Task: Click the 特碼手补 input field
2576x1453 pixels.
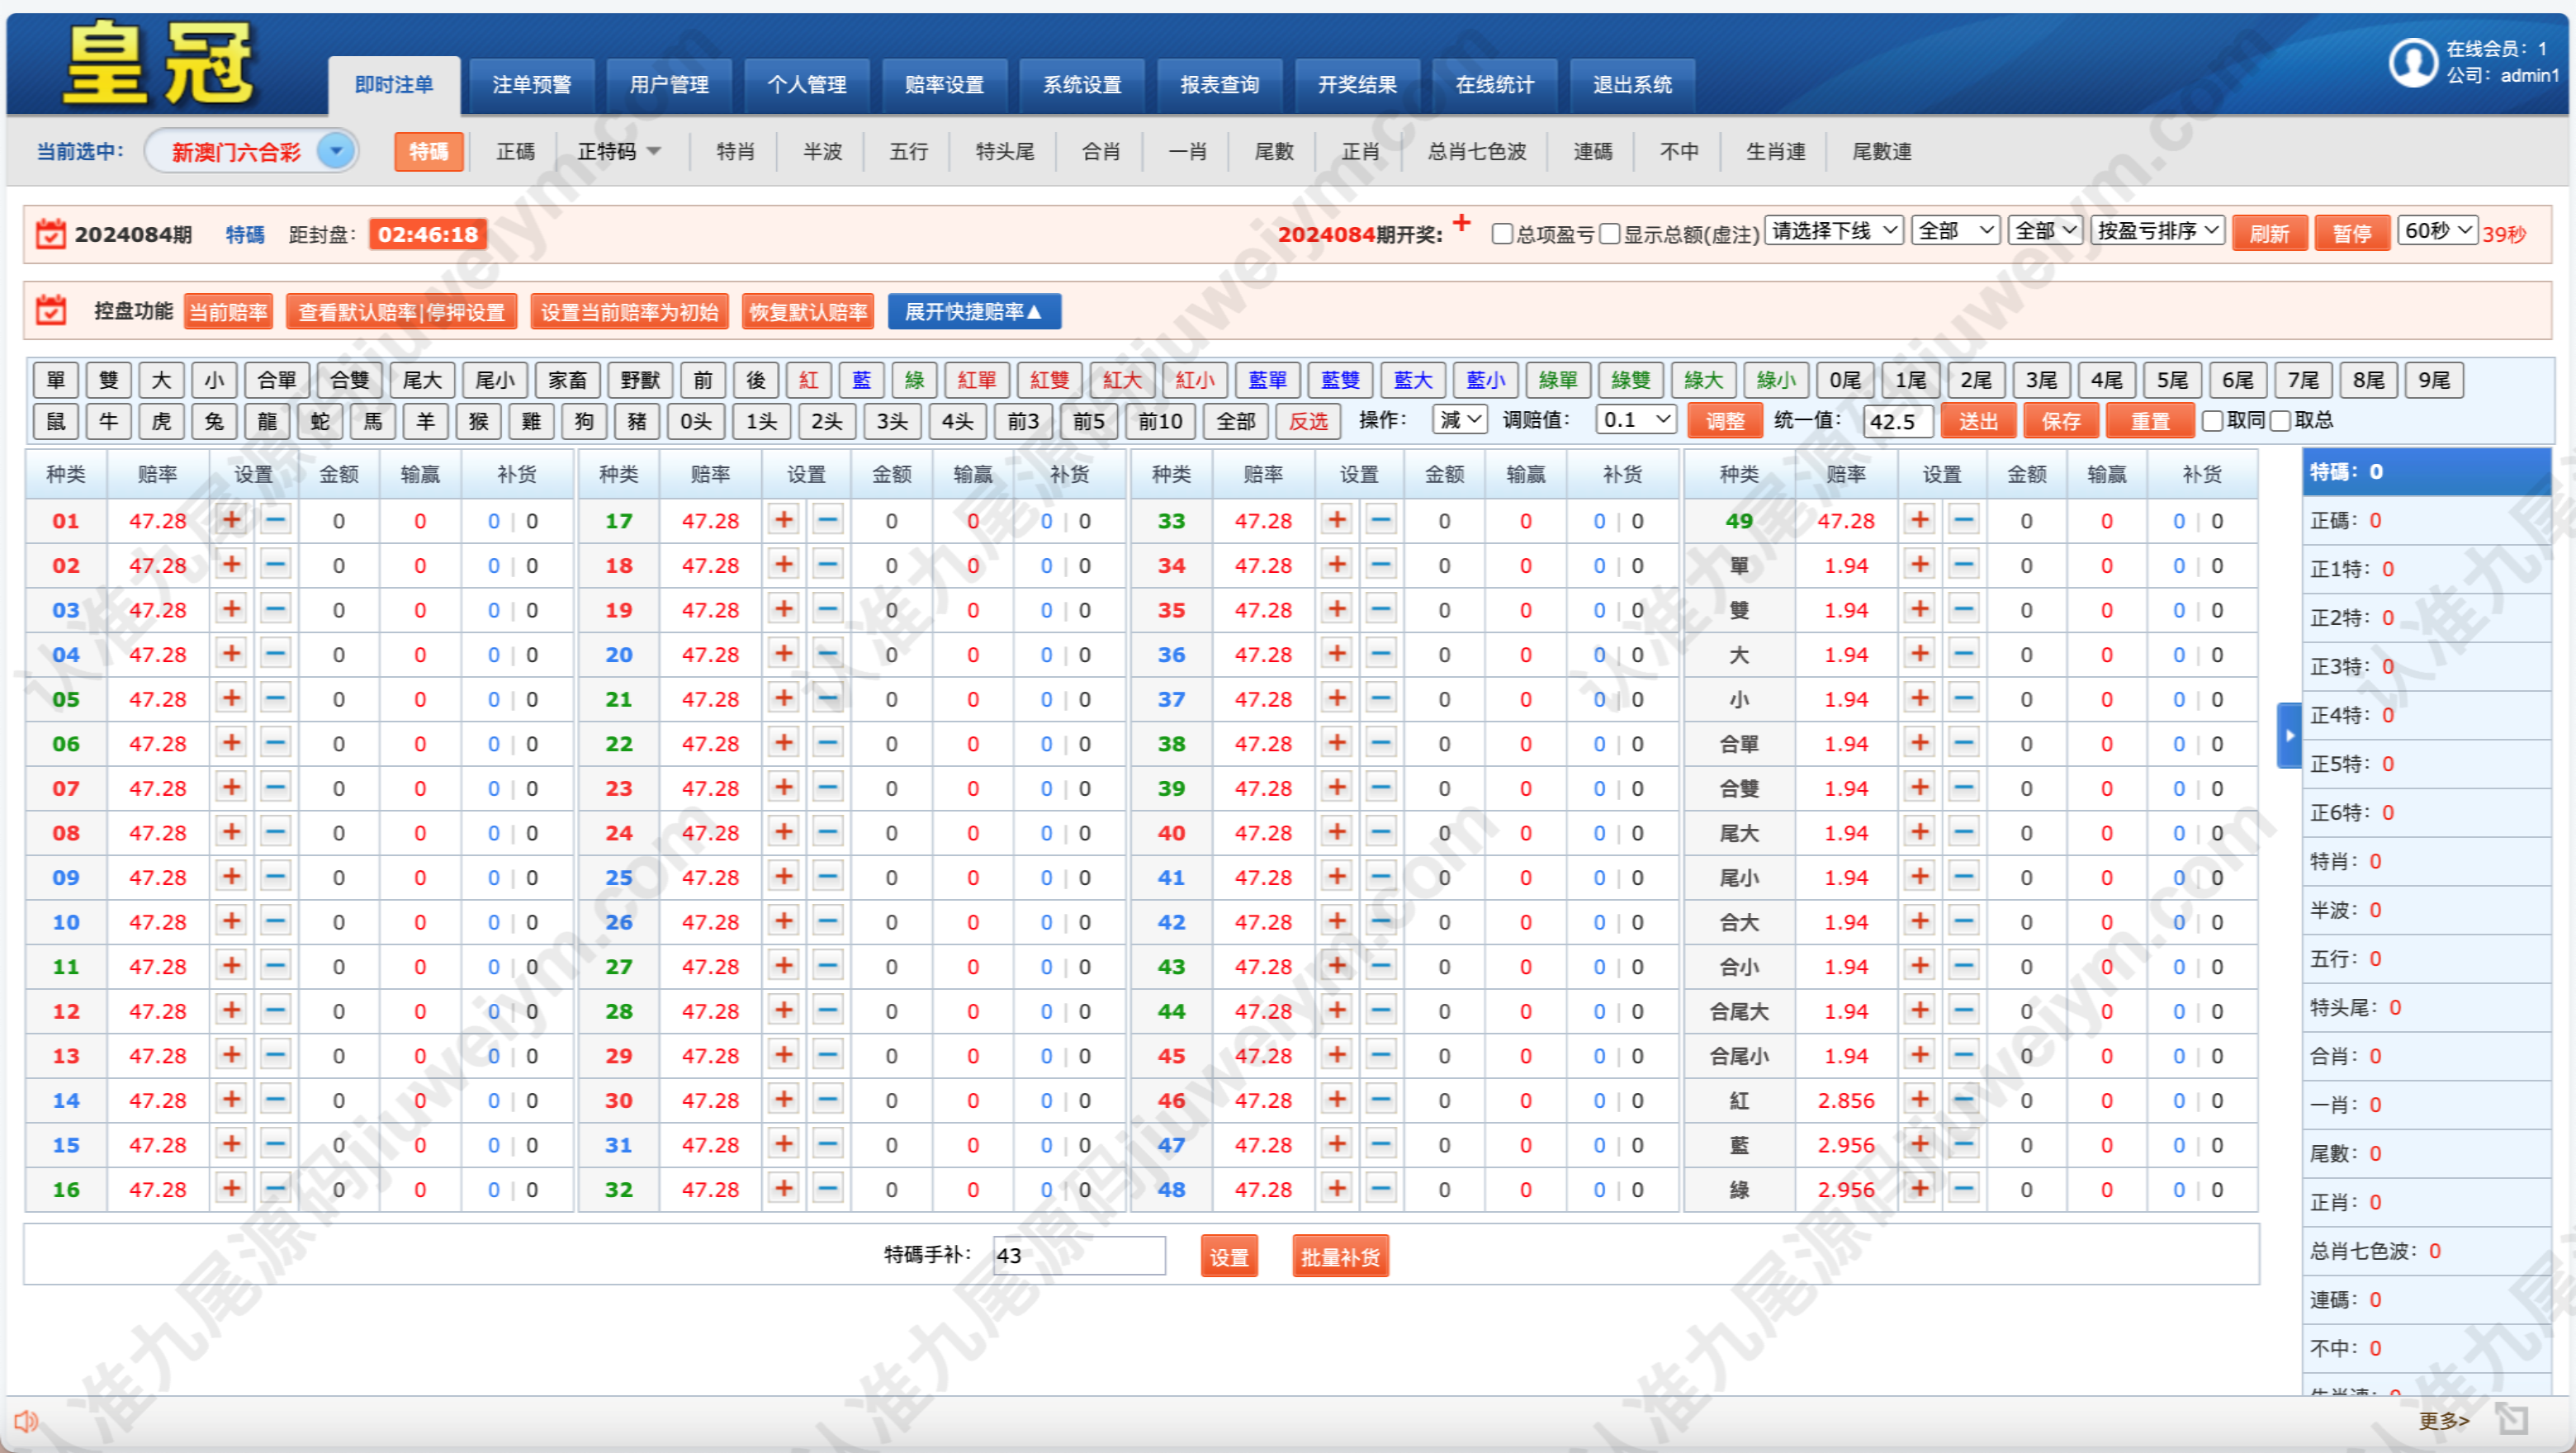Action: click(1079, 1256)
